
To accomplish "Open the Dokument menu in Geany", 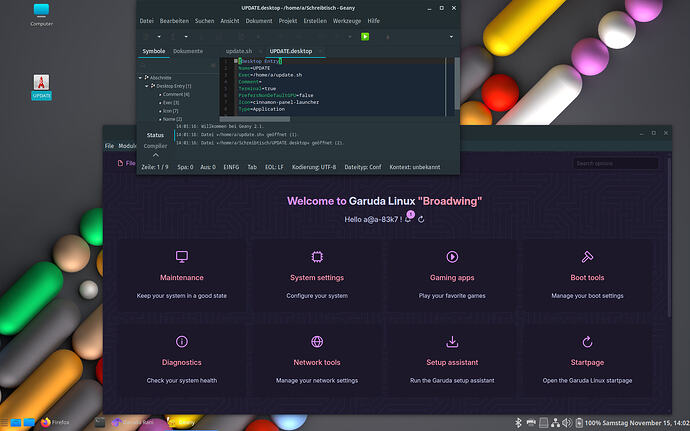I will click(x=259, y=20).
